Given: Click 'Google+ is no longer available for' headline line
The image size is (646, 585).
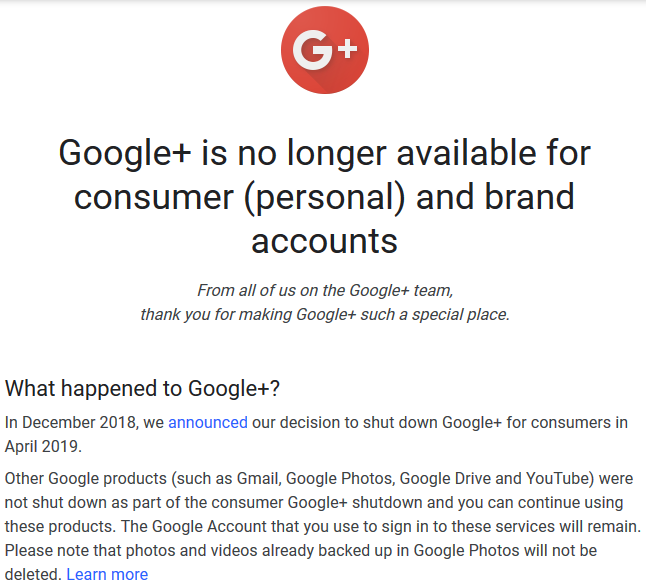Looking at the screenshot, I should coord(325,153).
